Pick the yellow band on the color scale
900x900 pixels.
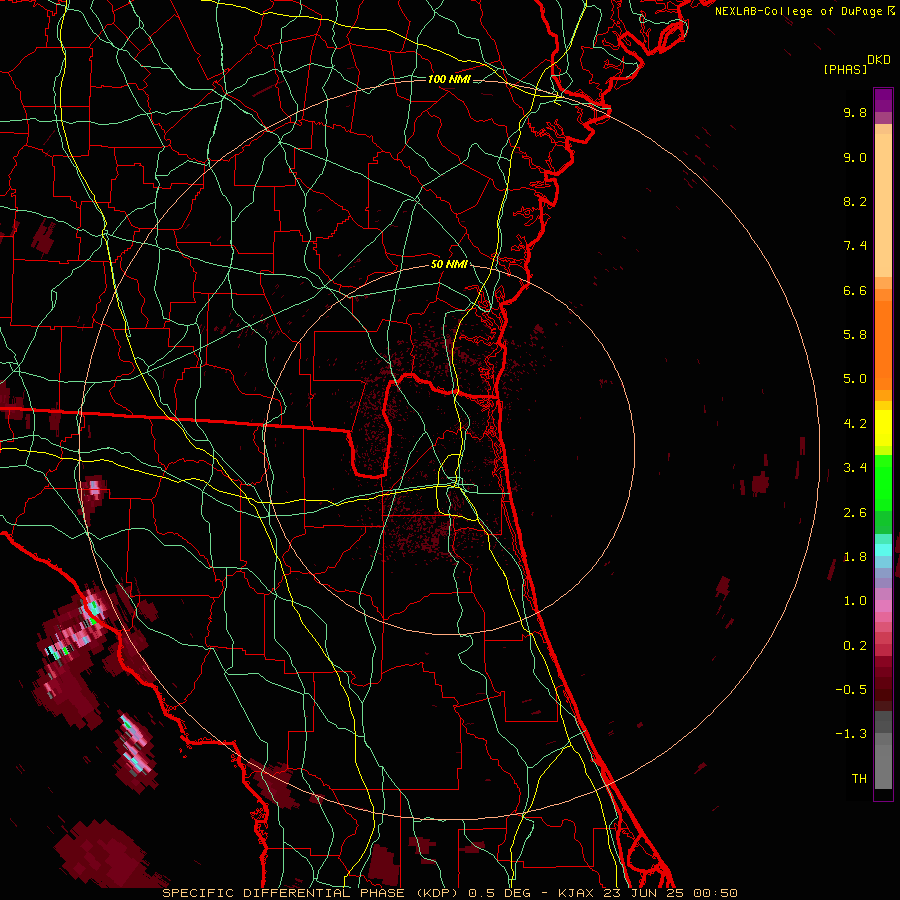pyautogui.click(x=883, y=428)
